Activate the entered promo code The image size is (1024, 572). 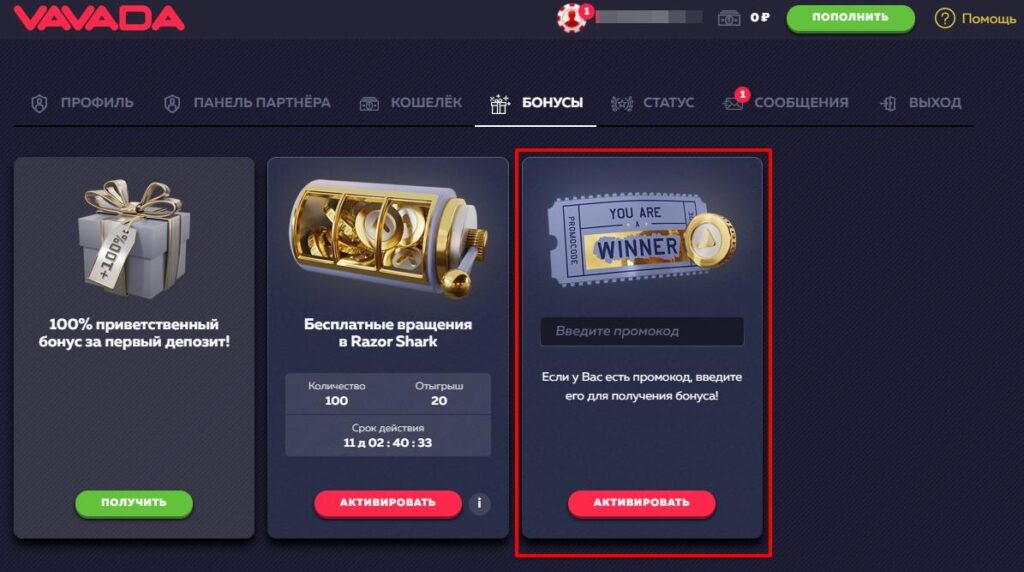tap(641, 503)
